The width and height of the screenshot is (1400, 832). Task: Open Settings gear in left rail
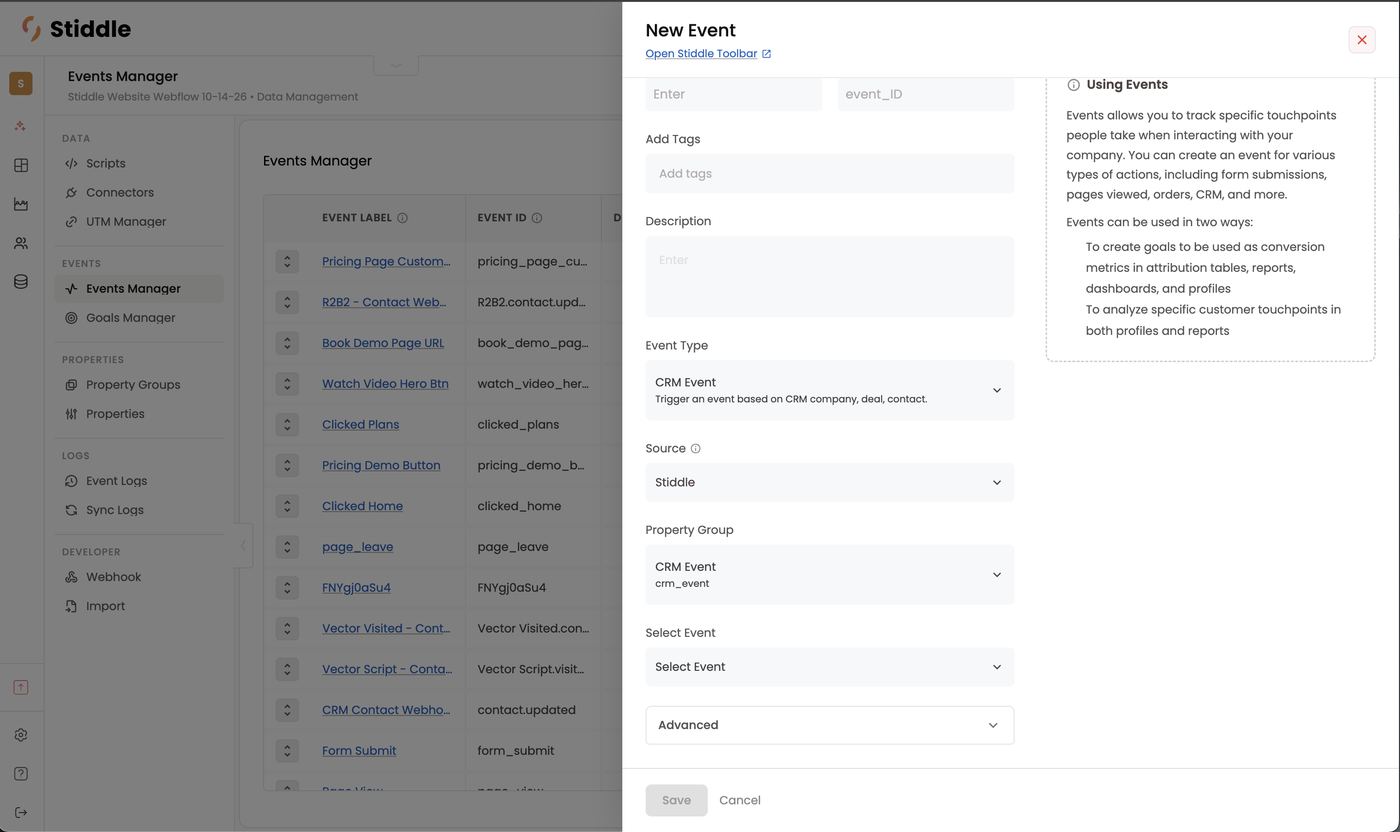click(21, 735)
